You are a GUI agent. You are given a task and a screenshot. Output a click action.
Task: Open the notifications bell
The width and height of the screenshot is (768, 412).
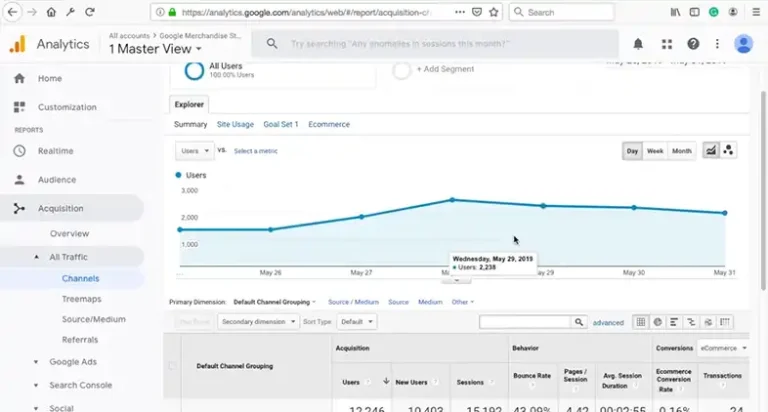point(638,44)
